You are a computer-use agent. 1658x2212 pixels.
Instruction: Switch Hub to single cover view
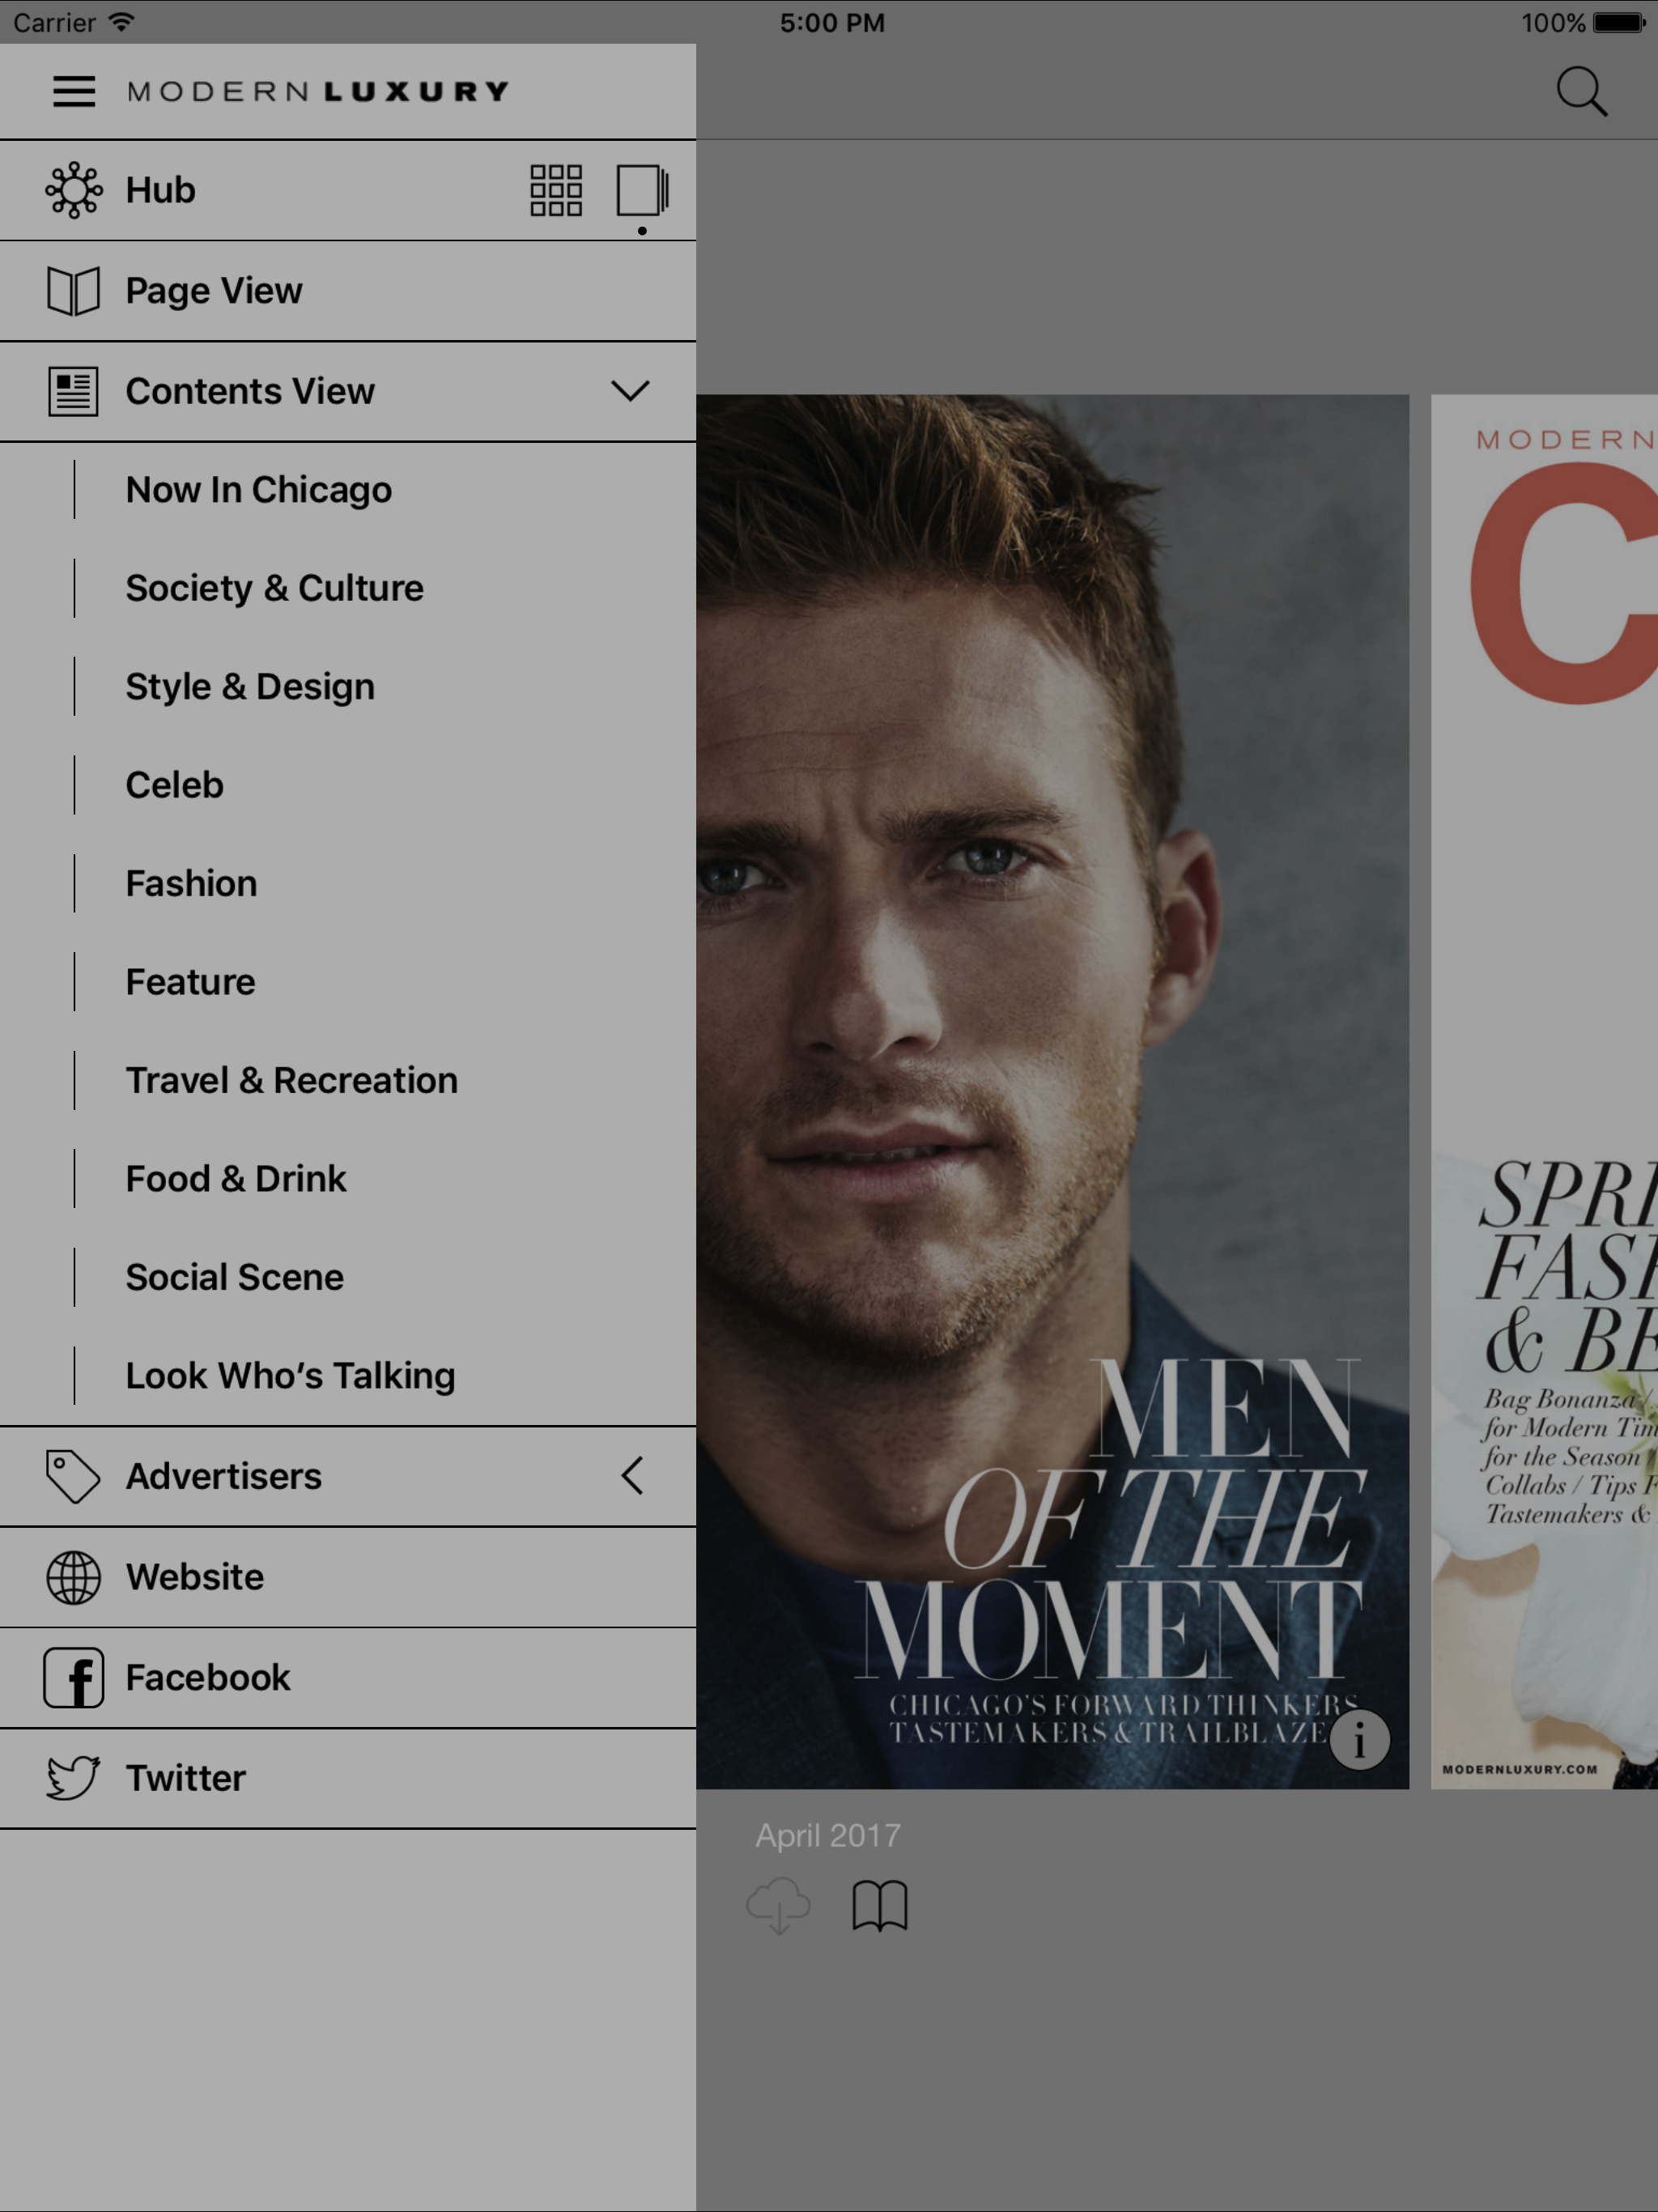point(641,190)
